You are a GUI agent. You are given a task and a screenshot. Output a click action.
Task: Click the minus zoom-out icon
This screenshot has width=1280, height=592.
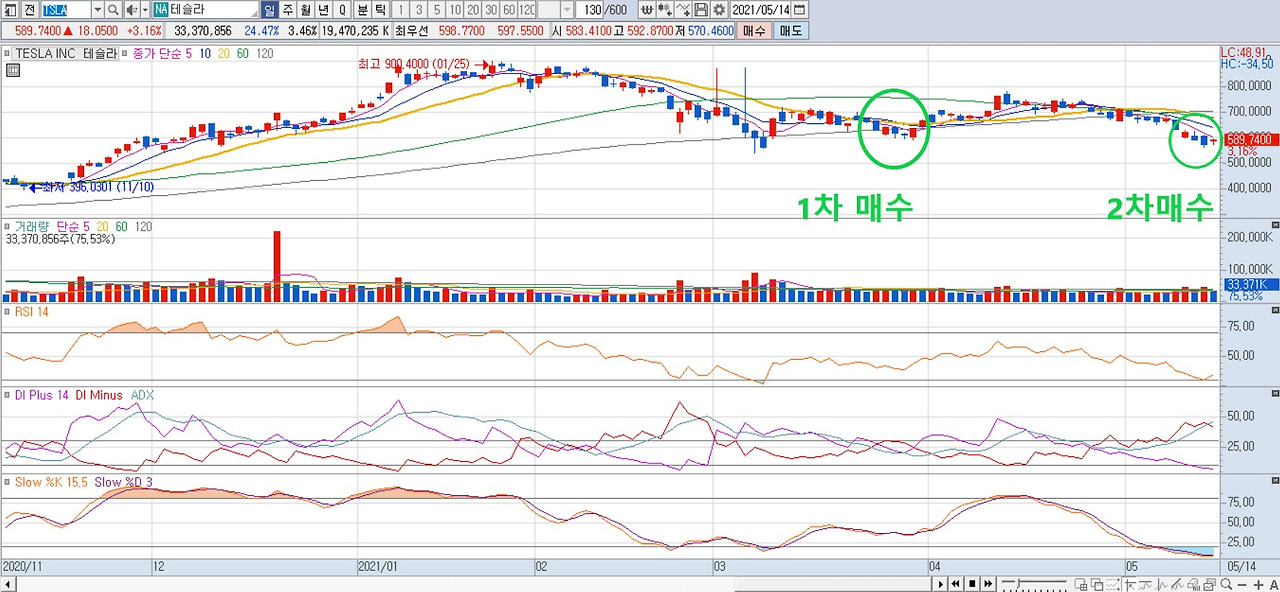pos(1242,584)
